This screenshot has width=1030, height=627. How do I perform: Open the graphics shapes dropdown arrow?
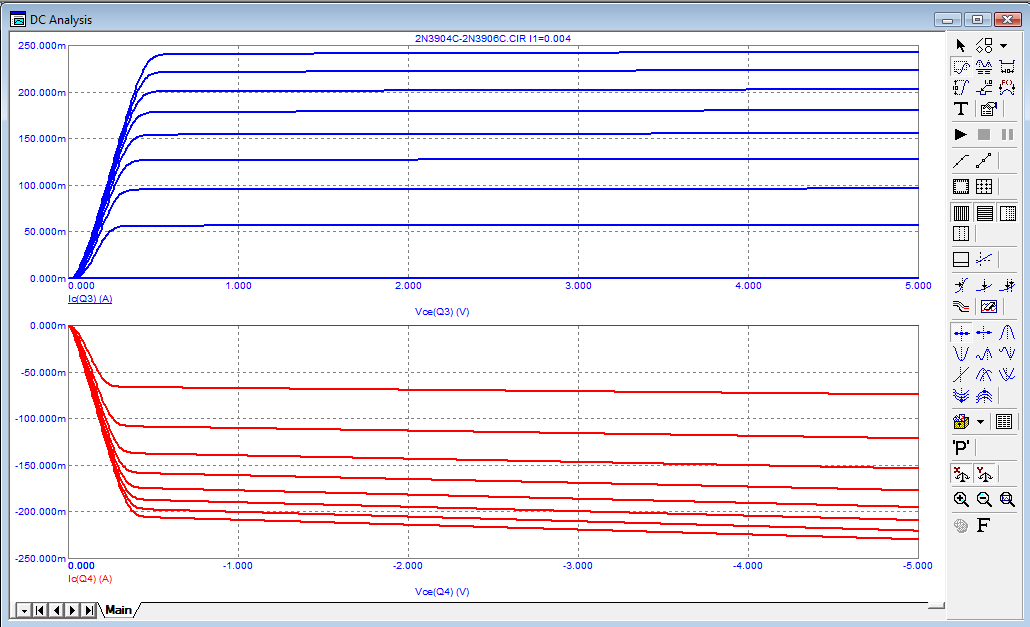coord(1003,46)
